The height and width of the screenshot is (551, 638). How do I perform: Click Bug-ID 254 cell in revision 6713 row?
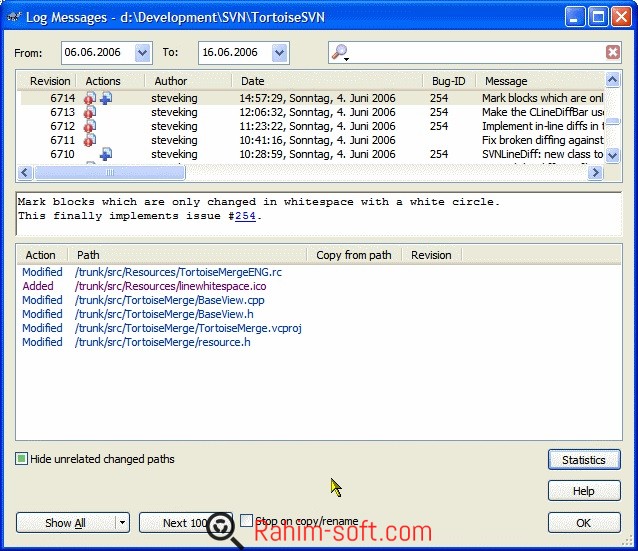point(439,112)
